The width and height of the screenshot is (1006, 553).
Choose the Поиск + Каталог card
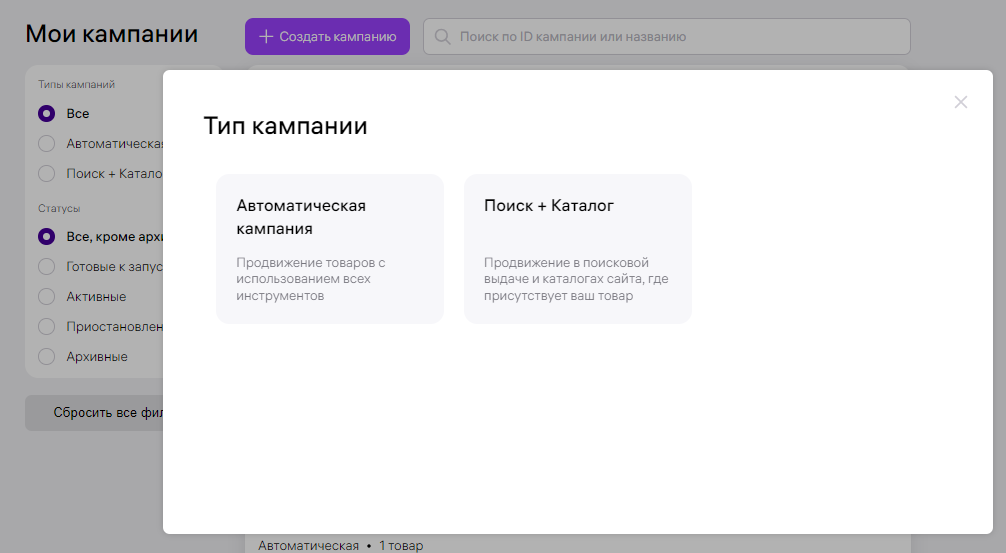click(577, 249)
